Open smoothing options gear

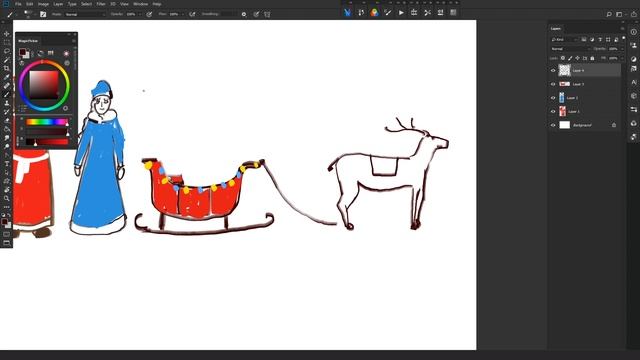[244, 14]
